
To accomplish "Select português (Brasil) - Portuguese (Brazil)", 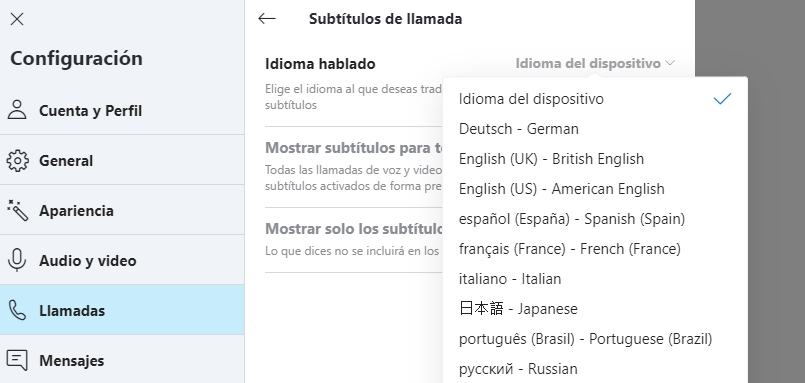I will (x=595, y=339).
